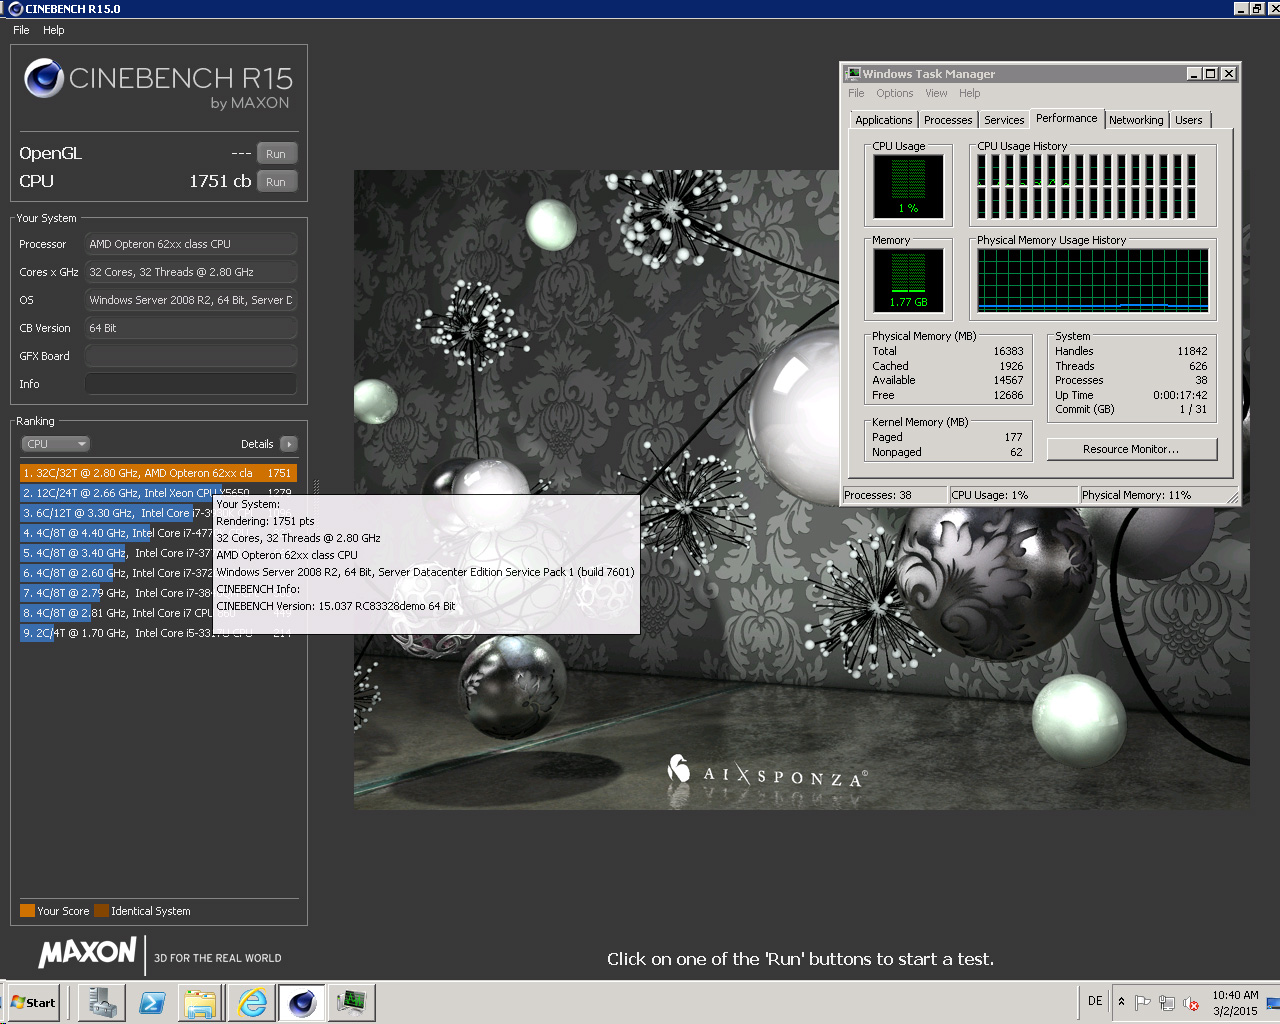The width and height of the screenshot is (1280, 1024).
Task: Open Task Manager File menu
Action: click(x=856, y=93)
